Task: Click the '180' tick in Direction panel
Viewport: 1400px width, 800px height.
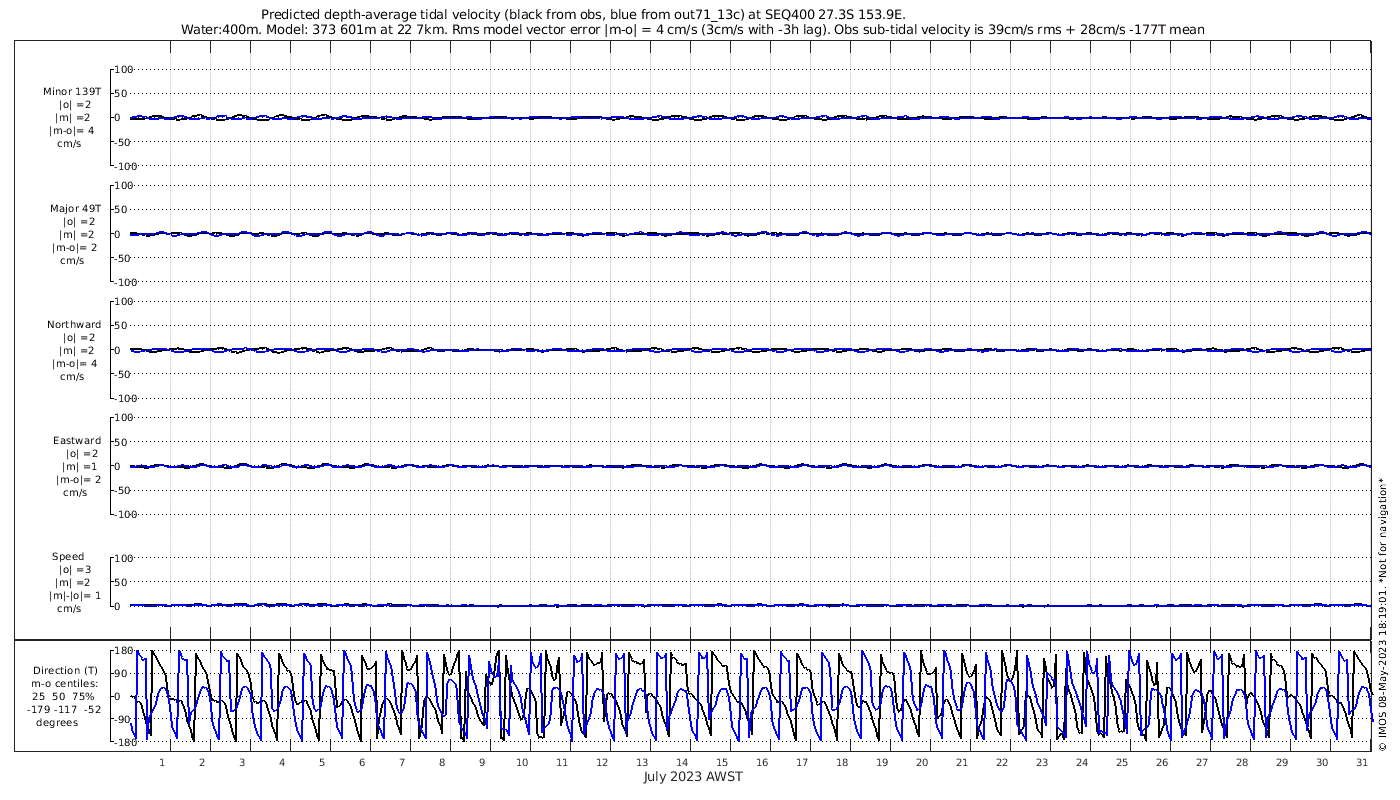Action: [x=123, y=651]
